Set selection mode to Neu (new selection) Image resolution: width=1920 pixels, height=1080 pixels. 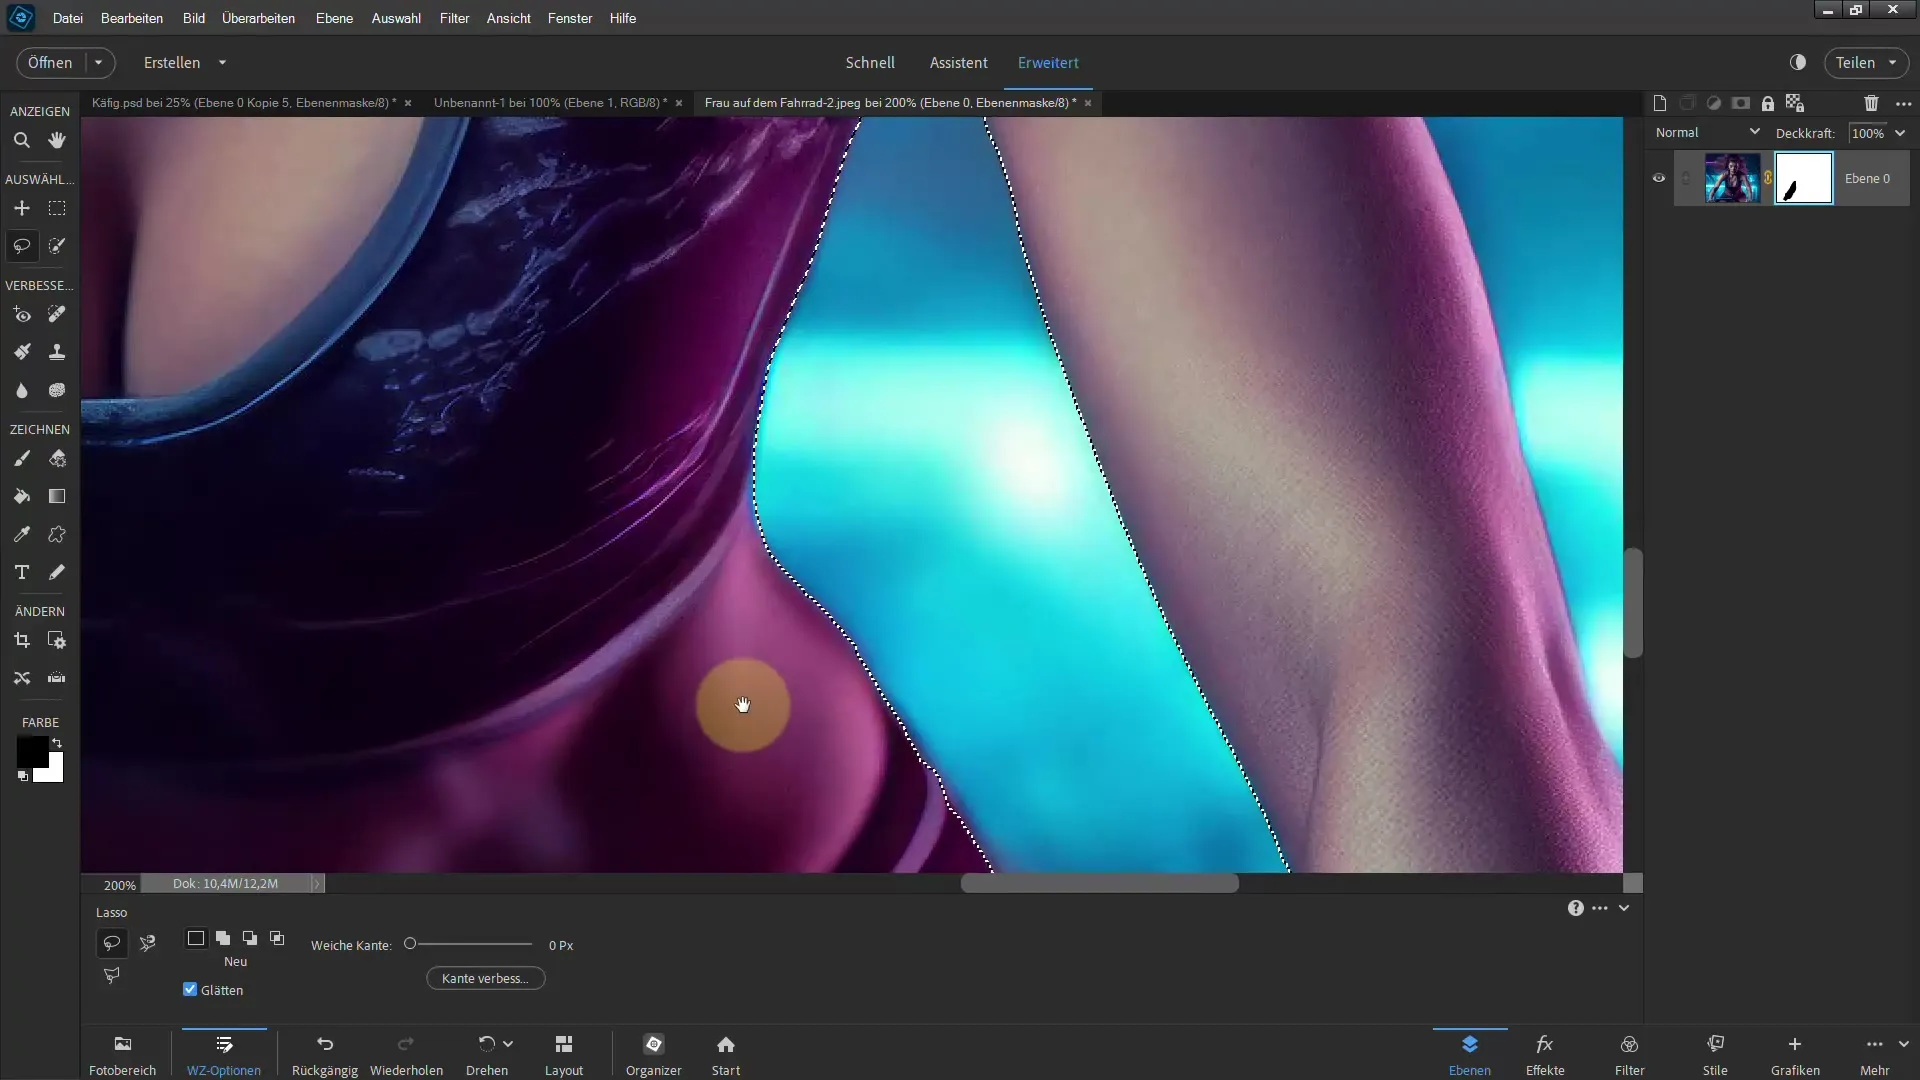tap(196, 938)
